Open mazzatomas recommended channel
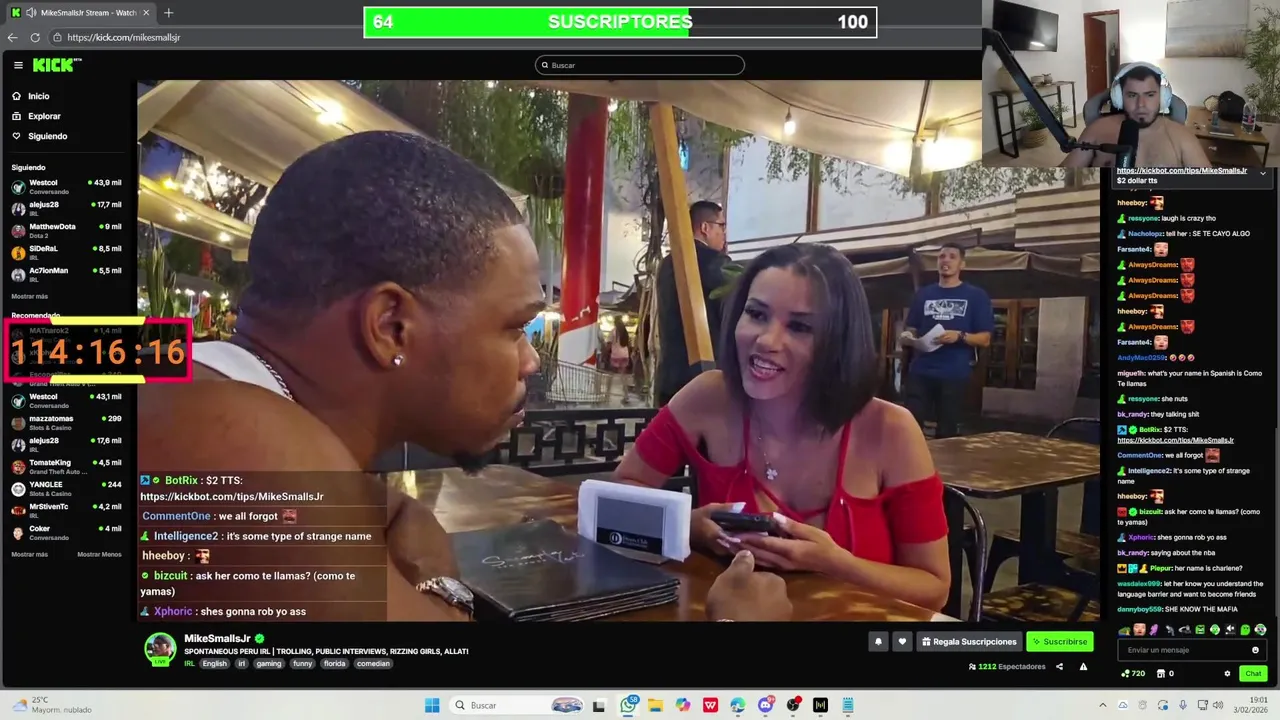The height and width of the screenshot is (720, 1280). click(x=66, y=422)
